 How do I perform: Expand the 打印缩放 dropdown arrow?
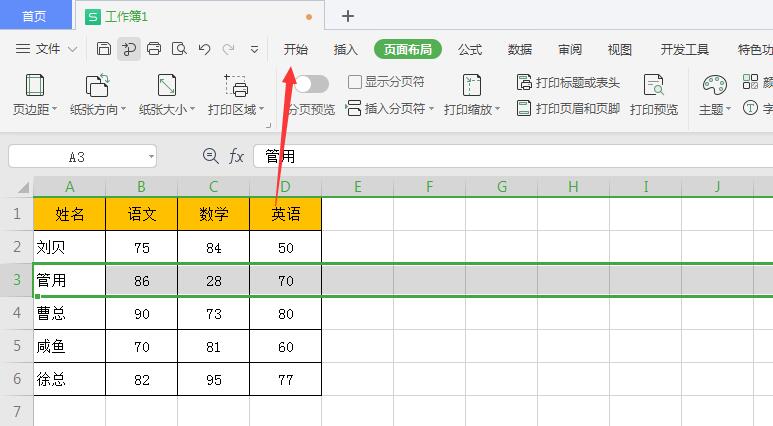pos(497,109)
